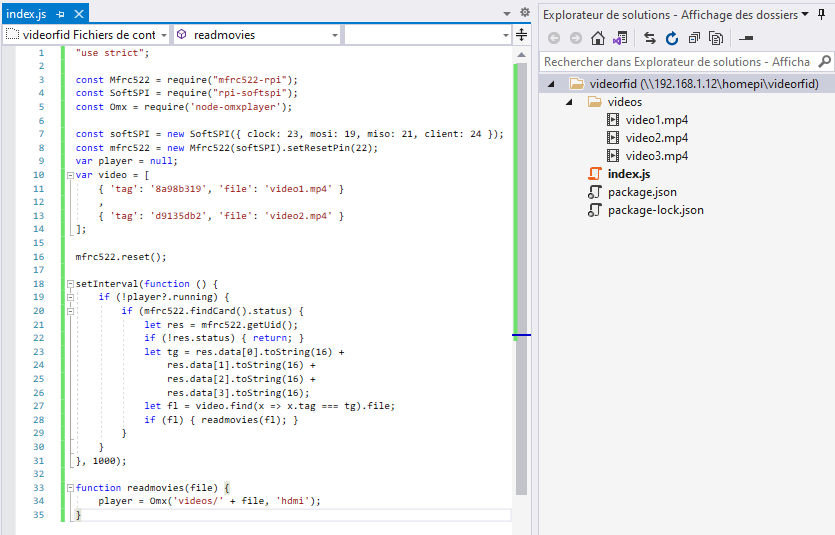Click the Home icon in Solution Explorer
The height and width of the screenshot is (535, 835).
click(598, 38)
